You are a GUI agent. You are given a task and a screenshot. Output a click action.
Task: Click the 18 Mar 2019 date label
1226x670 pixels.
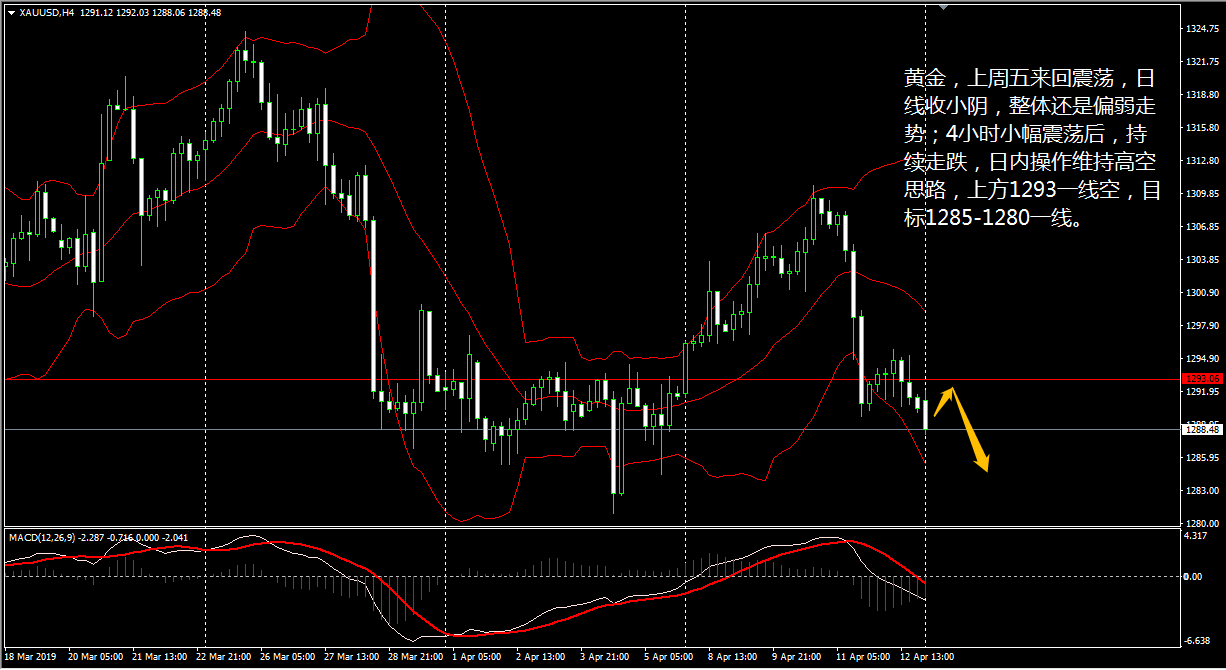[30, 657]
